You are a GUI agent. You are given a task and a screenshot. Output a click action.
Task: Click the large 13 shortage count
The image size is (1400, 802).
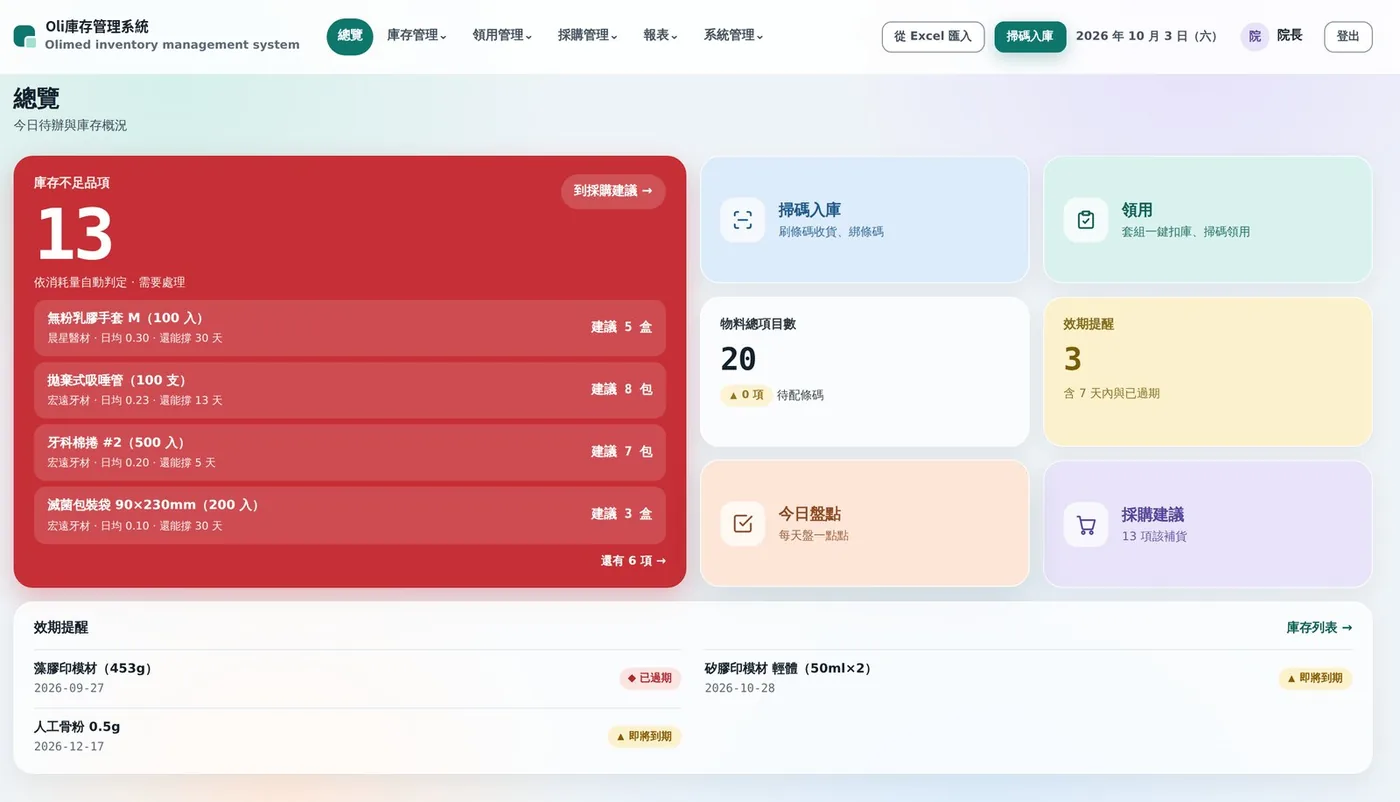(x=74, y=235)
